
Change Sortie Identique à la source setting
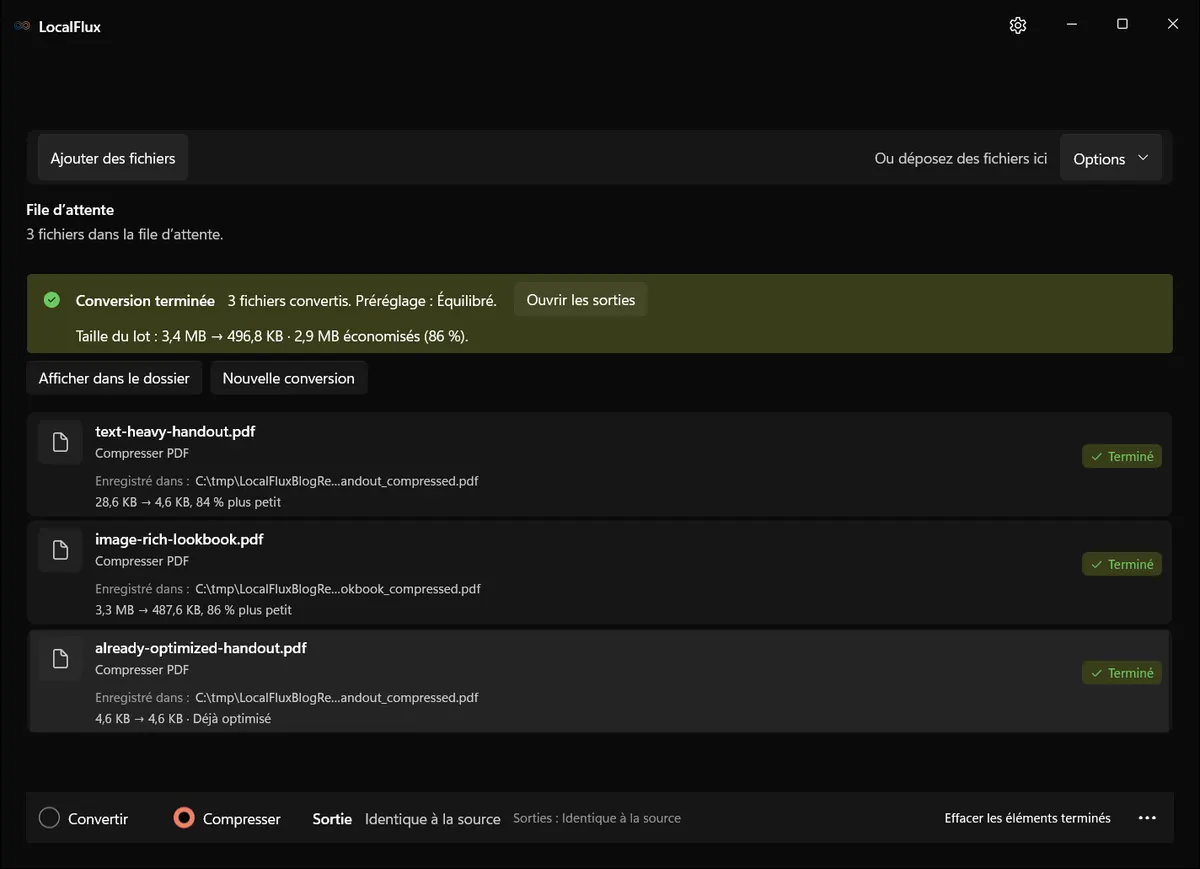pos(432,819)
